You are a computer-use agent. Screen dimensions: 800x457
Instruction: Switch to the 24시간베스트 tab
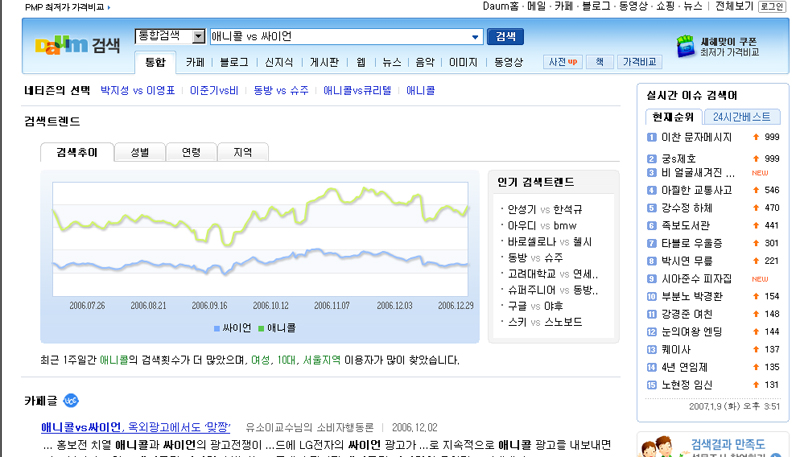741,117
